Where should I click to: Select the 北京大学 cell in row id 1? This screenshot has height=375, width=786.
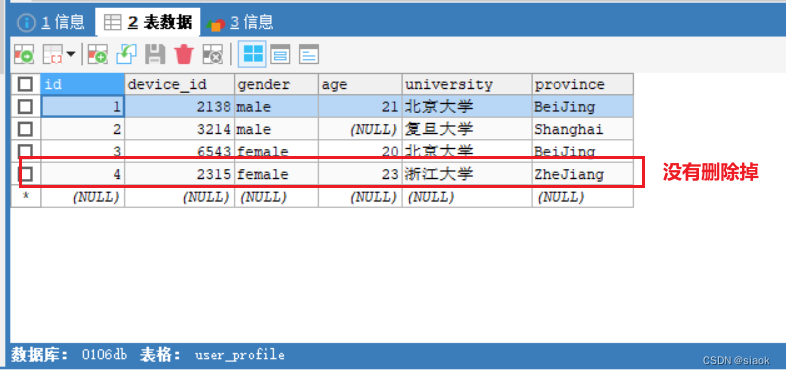tap(467, 107)
